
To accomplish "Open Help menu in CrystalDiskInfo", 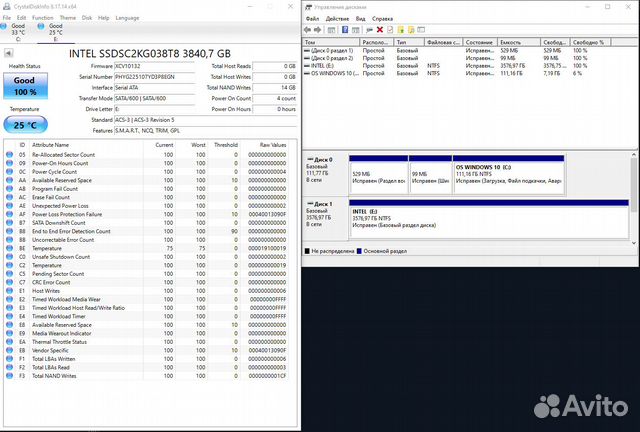I will (103, 18).
